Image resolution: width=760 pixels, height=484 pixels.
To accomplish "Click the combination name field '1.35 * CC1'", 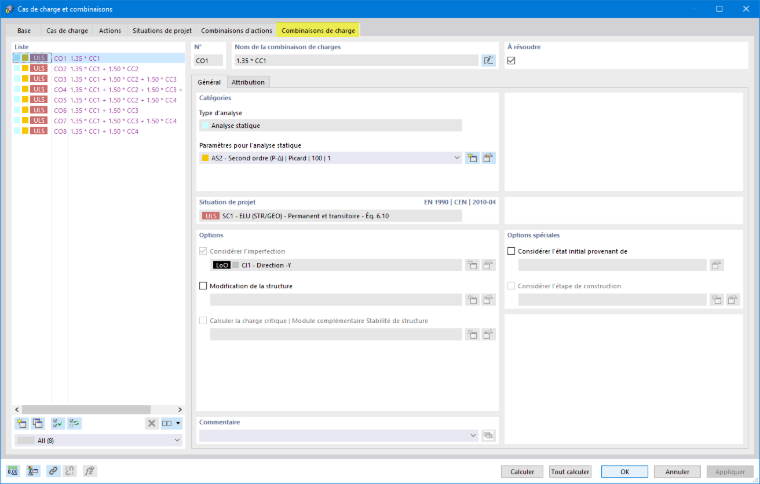I will coord(356,61).
